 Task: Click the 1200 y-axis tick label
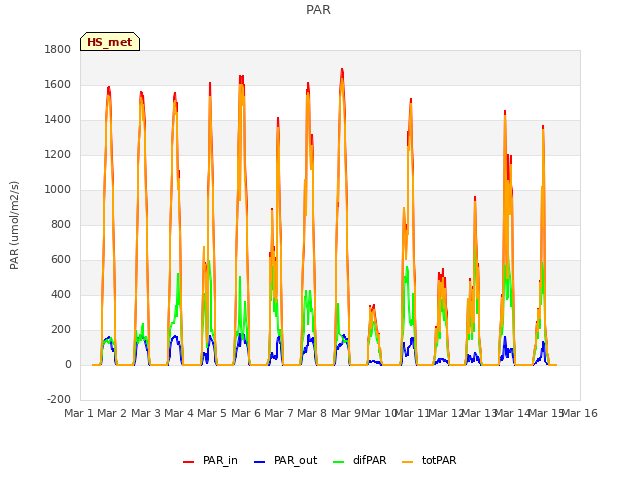58,155
